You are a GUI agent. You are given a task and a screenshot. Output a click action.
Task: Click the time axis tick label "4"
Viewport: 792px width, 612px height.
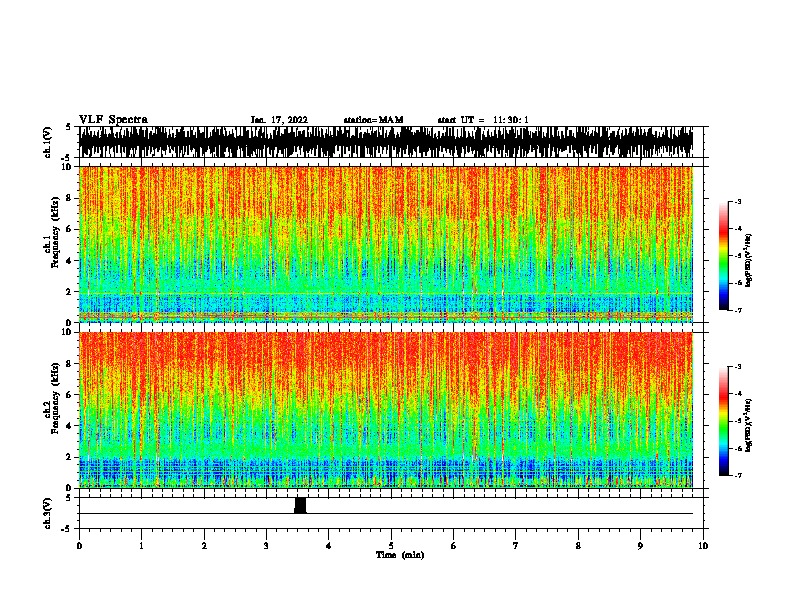click(329, 546)
